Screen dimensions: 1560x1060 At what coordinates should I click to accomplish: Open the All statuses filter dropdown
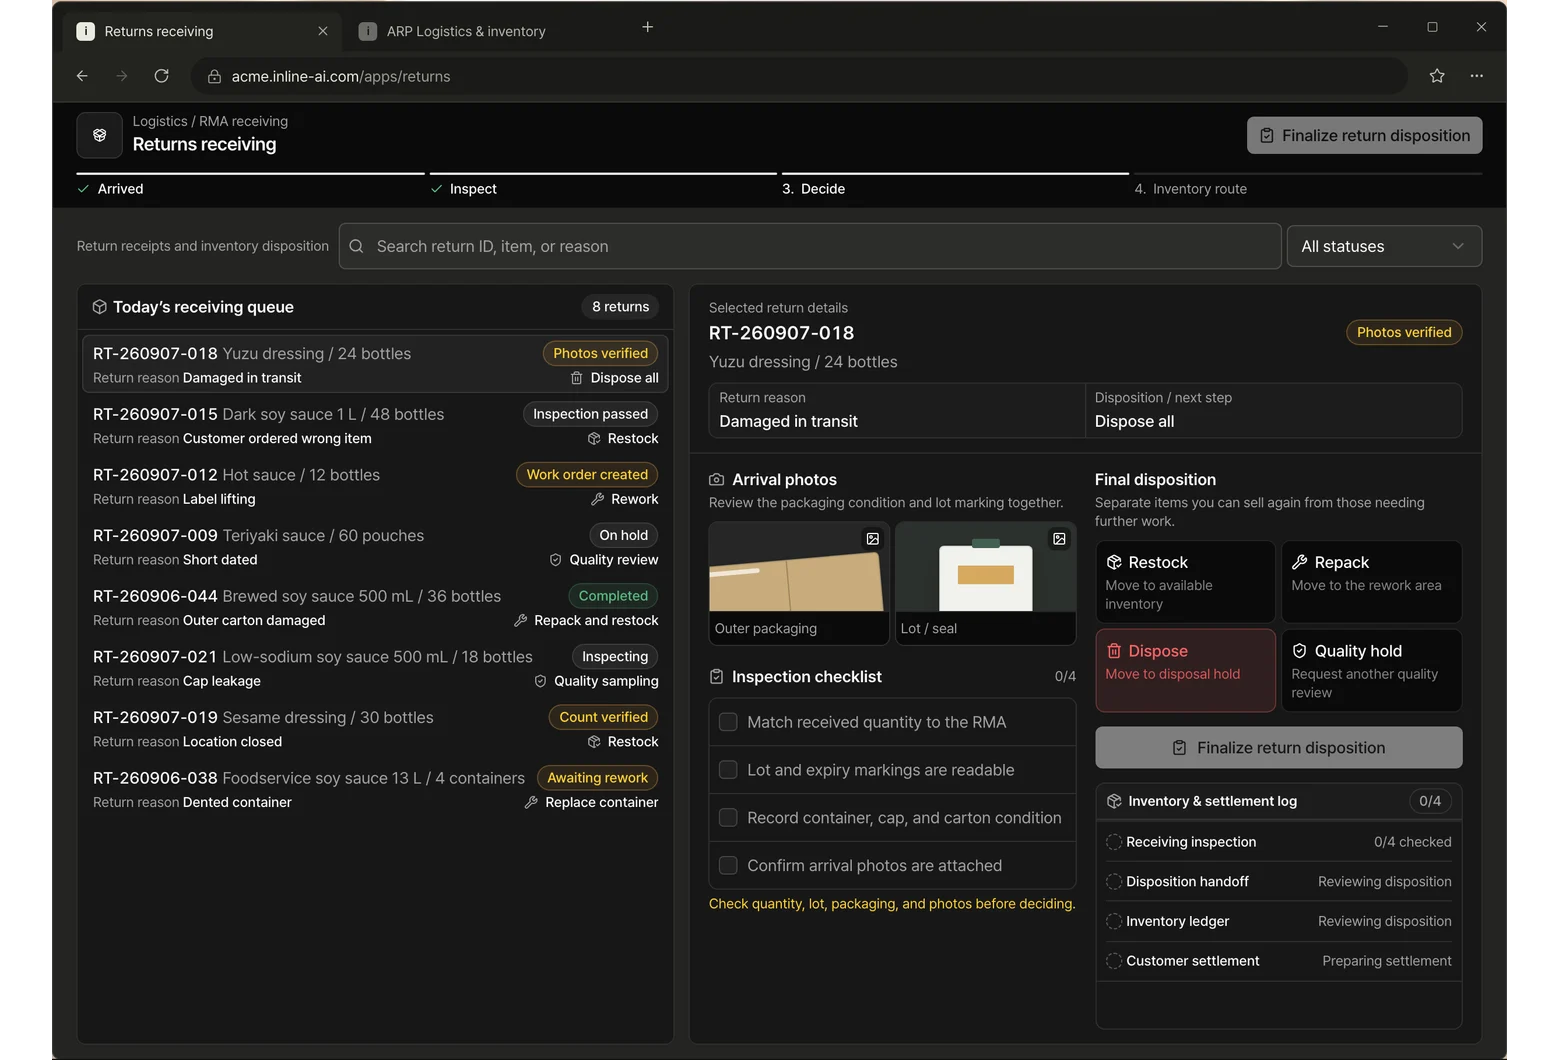click(x=1384, y=246)
